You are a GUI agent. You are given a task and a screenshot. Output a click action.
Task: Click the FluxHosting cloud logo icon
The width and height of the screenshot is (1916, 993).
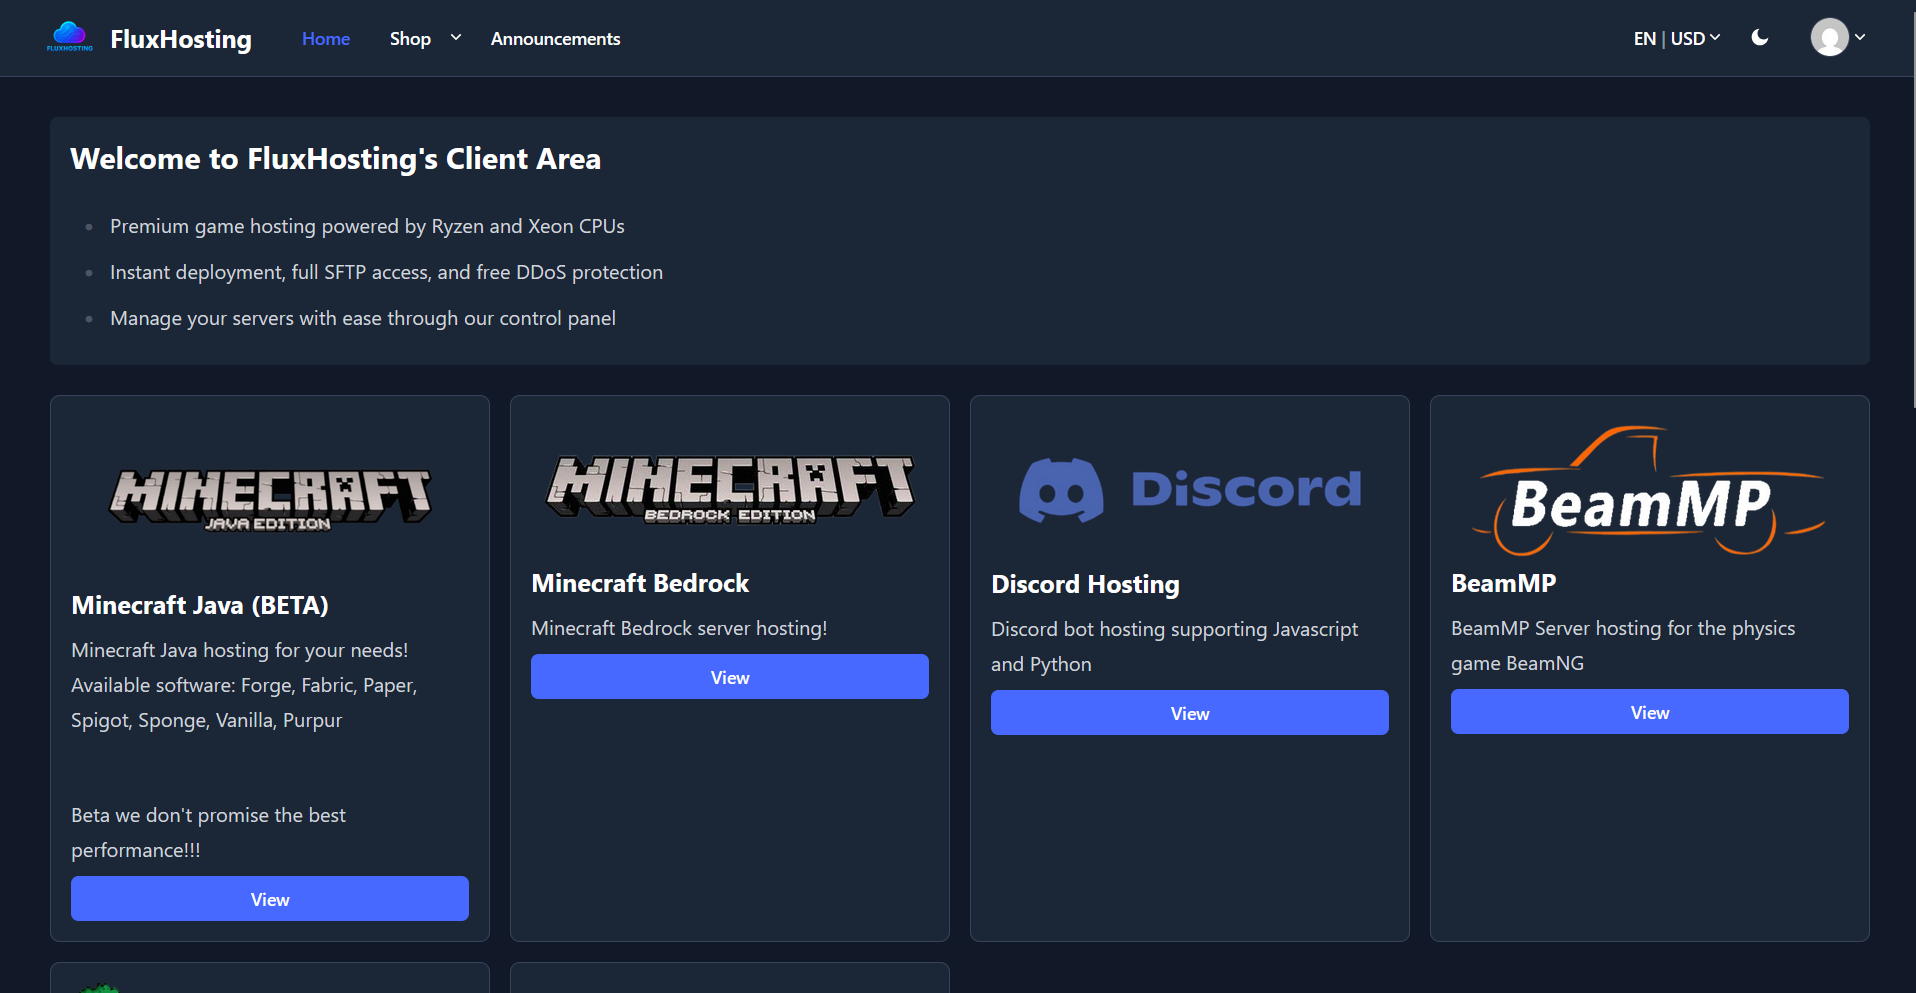pyautogui.click(x=70, y=37)
